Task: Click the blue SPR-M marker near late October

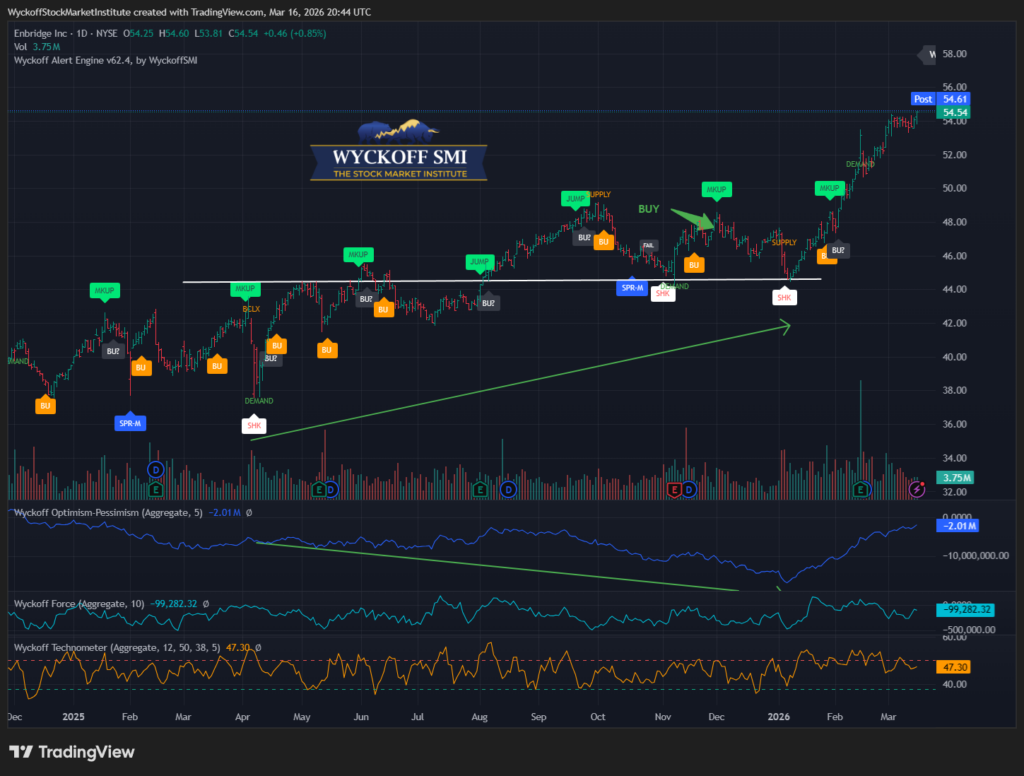Action: [632, 288]
